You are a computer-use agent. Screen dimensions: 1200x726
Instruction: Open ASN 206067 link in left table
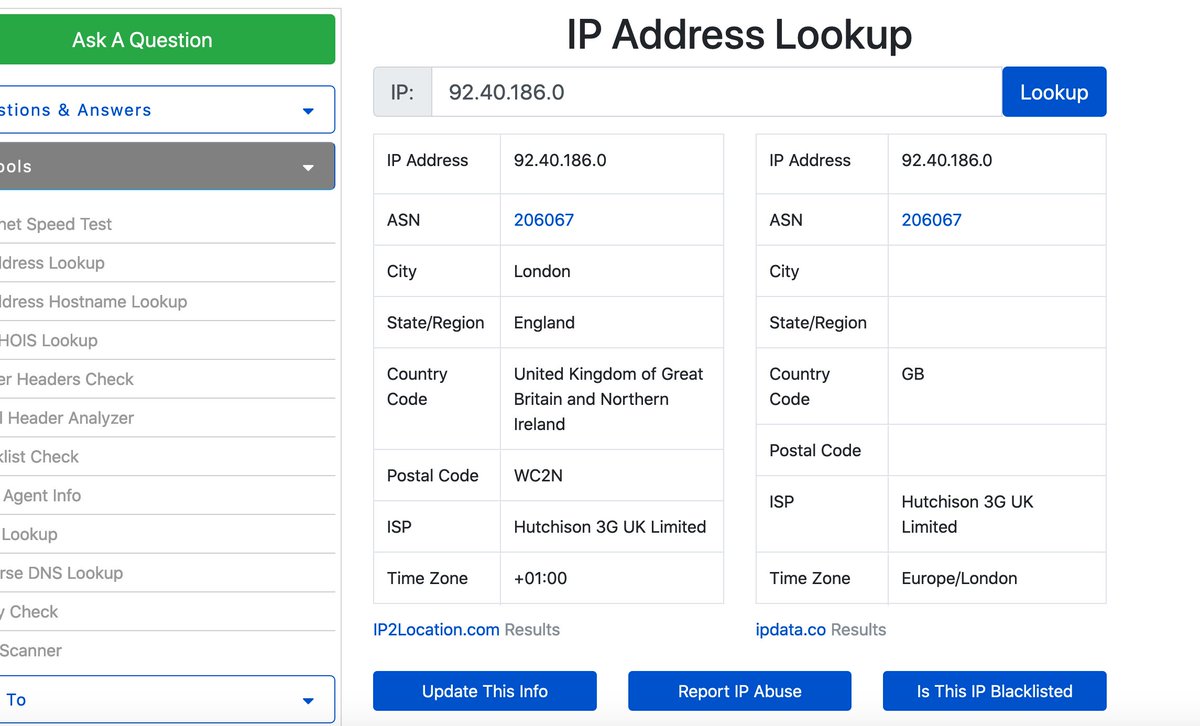(544, 220)
